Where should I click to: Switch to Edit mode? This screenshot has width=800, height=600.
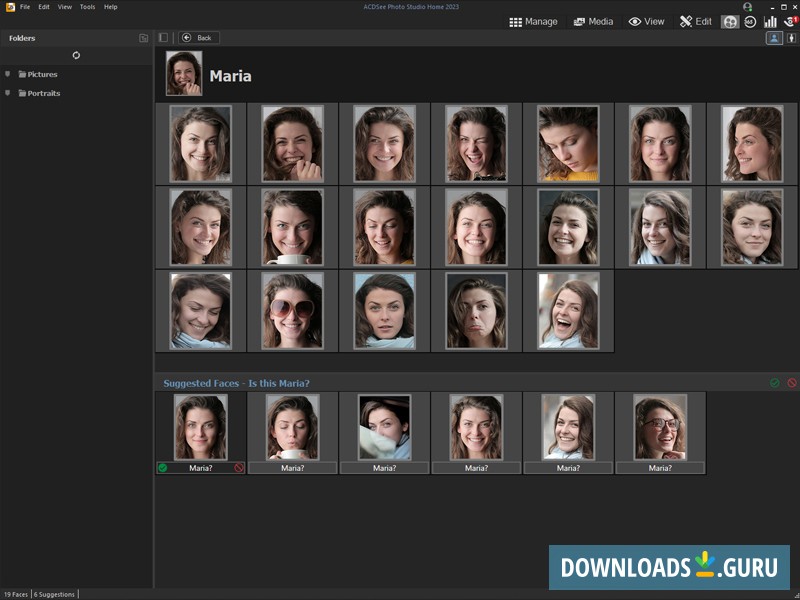(x=696, y=21)
